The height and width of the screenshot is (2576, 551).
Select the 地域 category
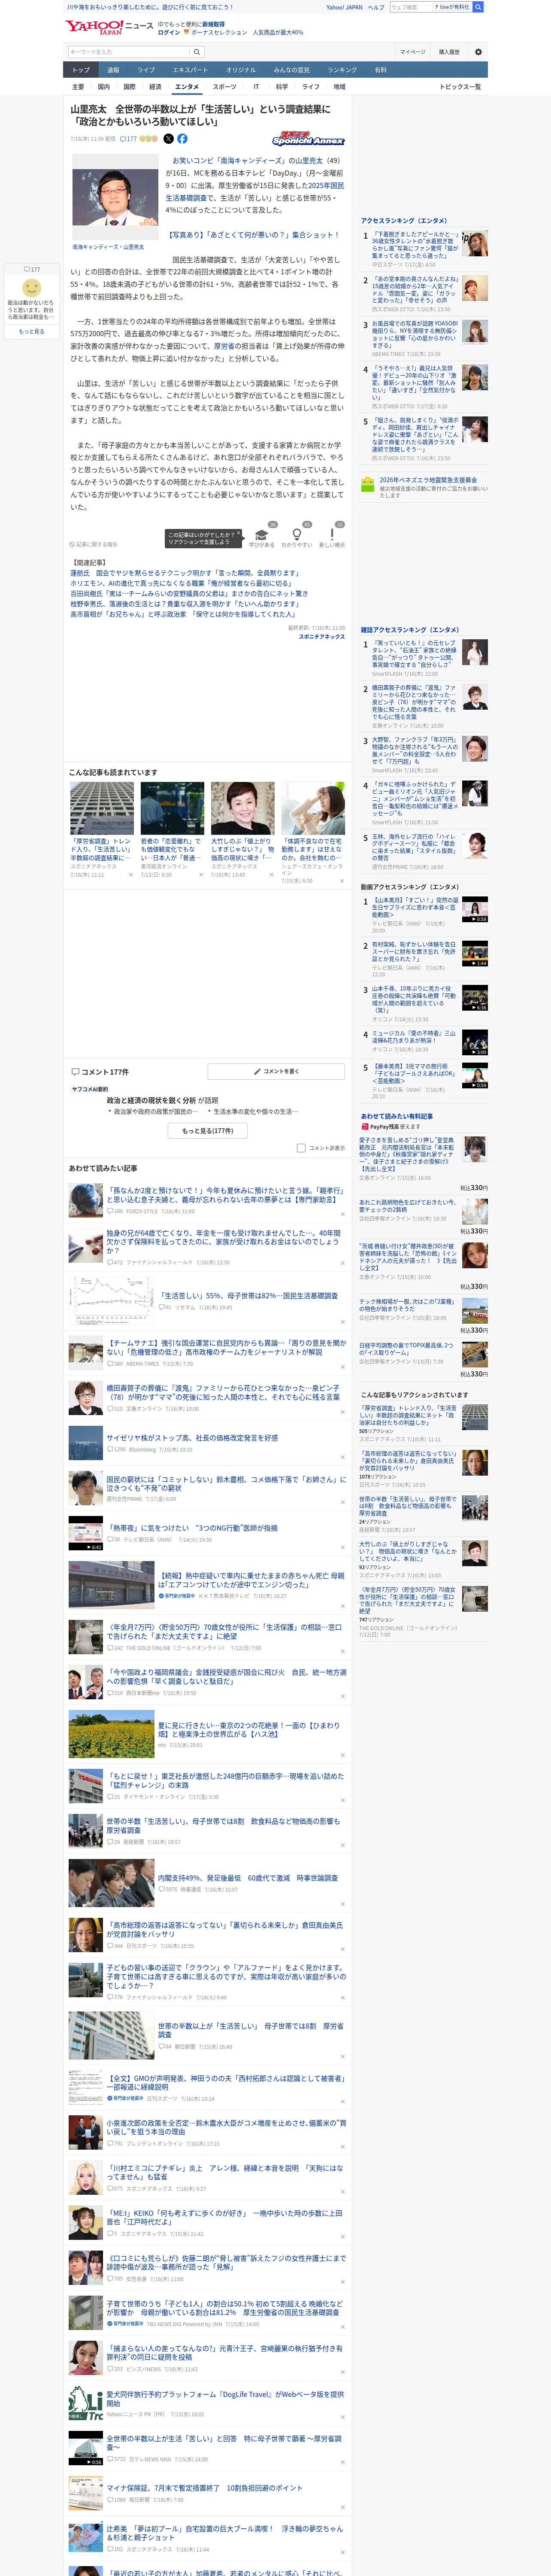click(x=339, y=87)
